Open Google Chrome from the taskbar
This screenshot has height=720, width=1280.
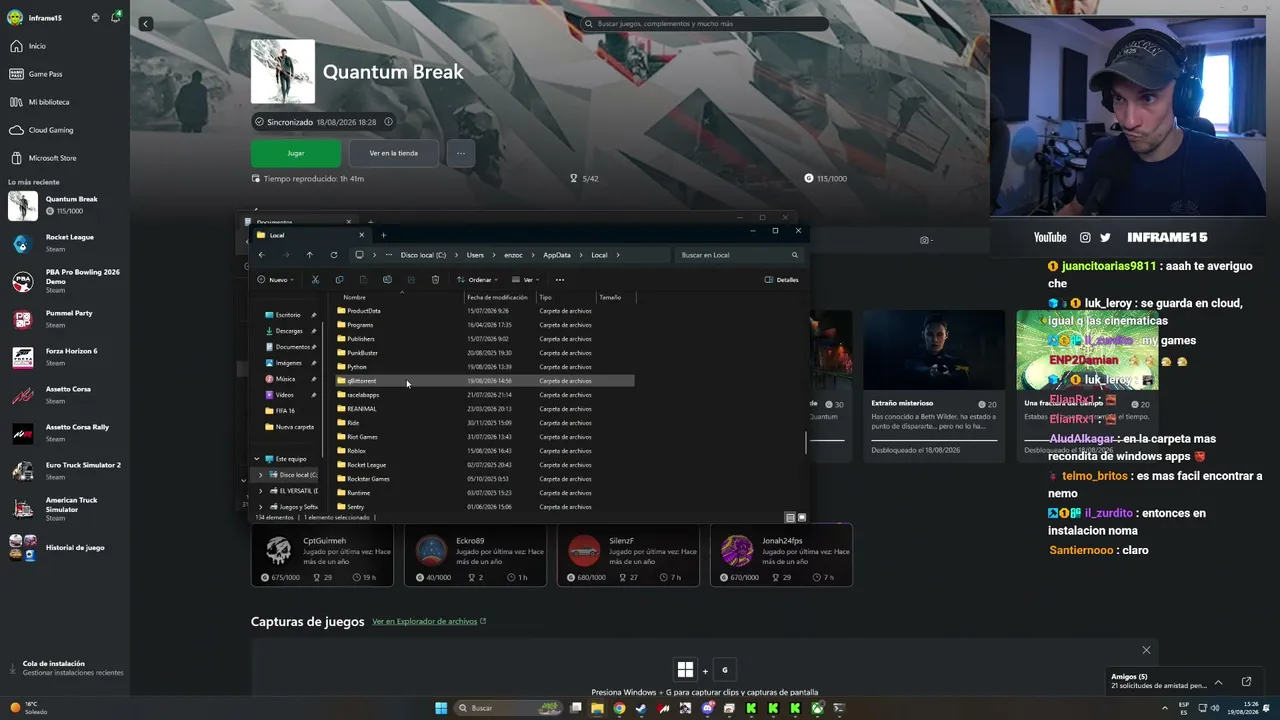click(619, 708)
